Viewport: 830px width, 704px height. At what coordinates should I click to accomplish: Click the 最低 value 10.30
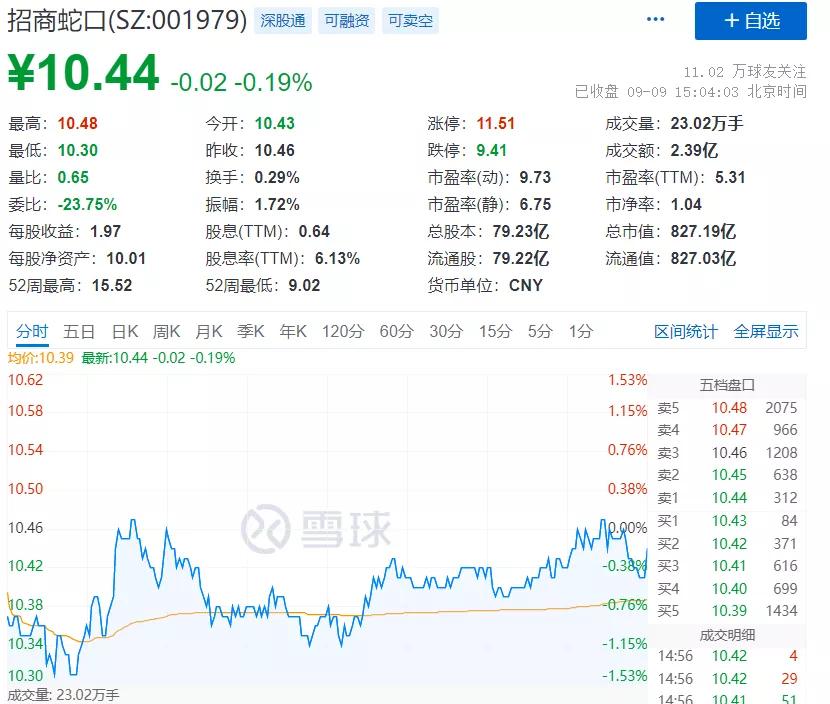tap(78, 150)
